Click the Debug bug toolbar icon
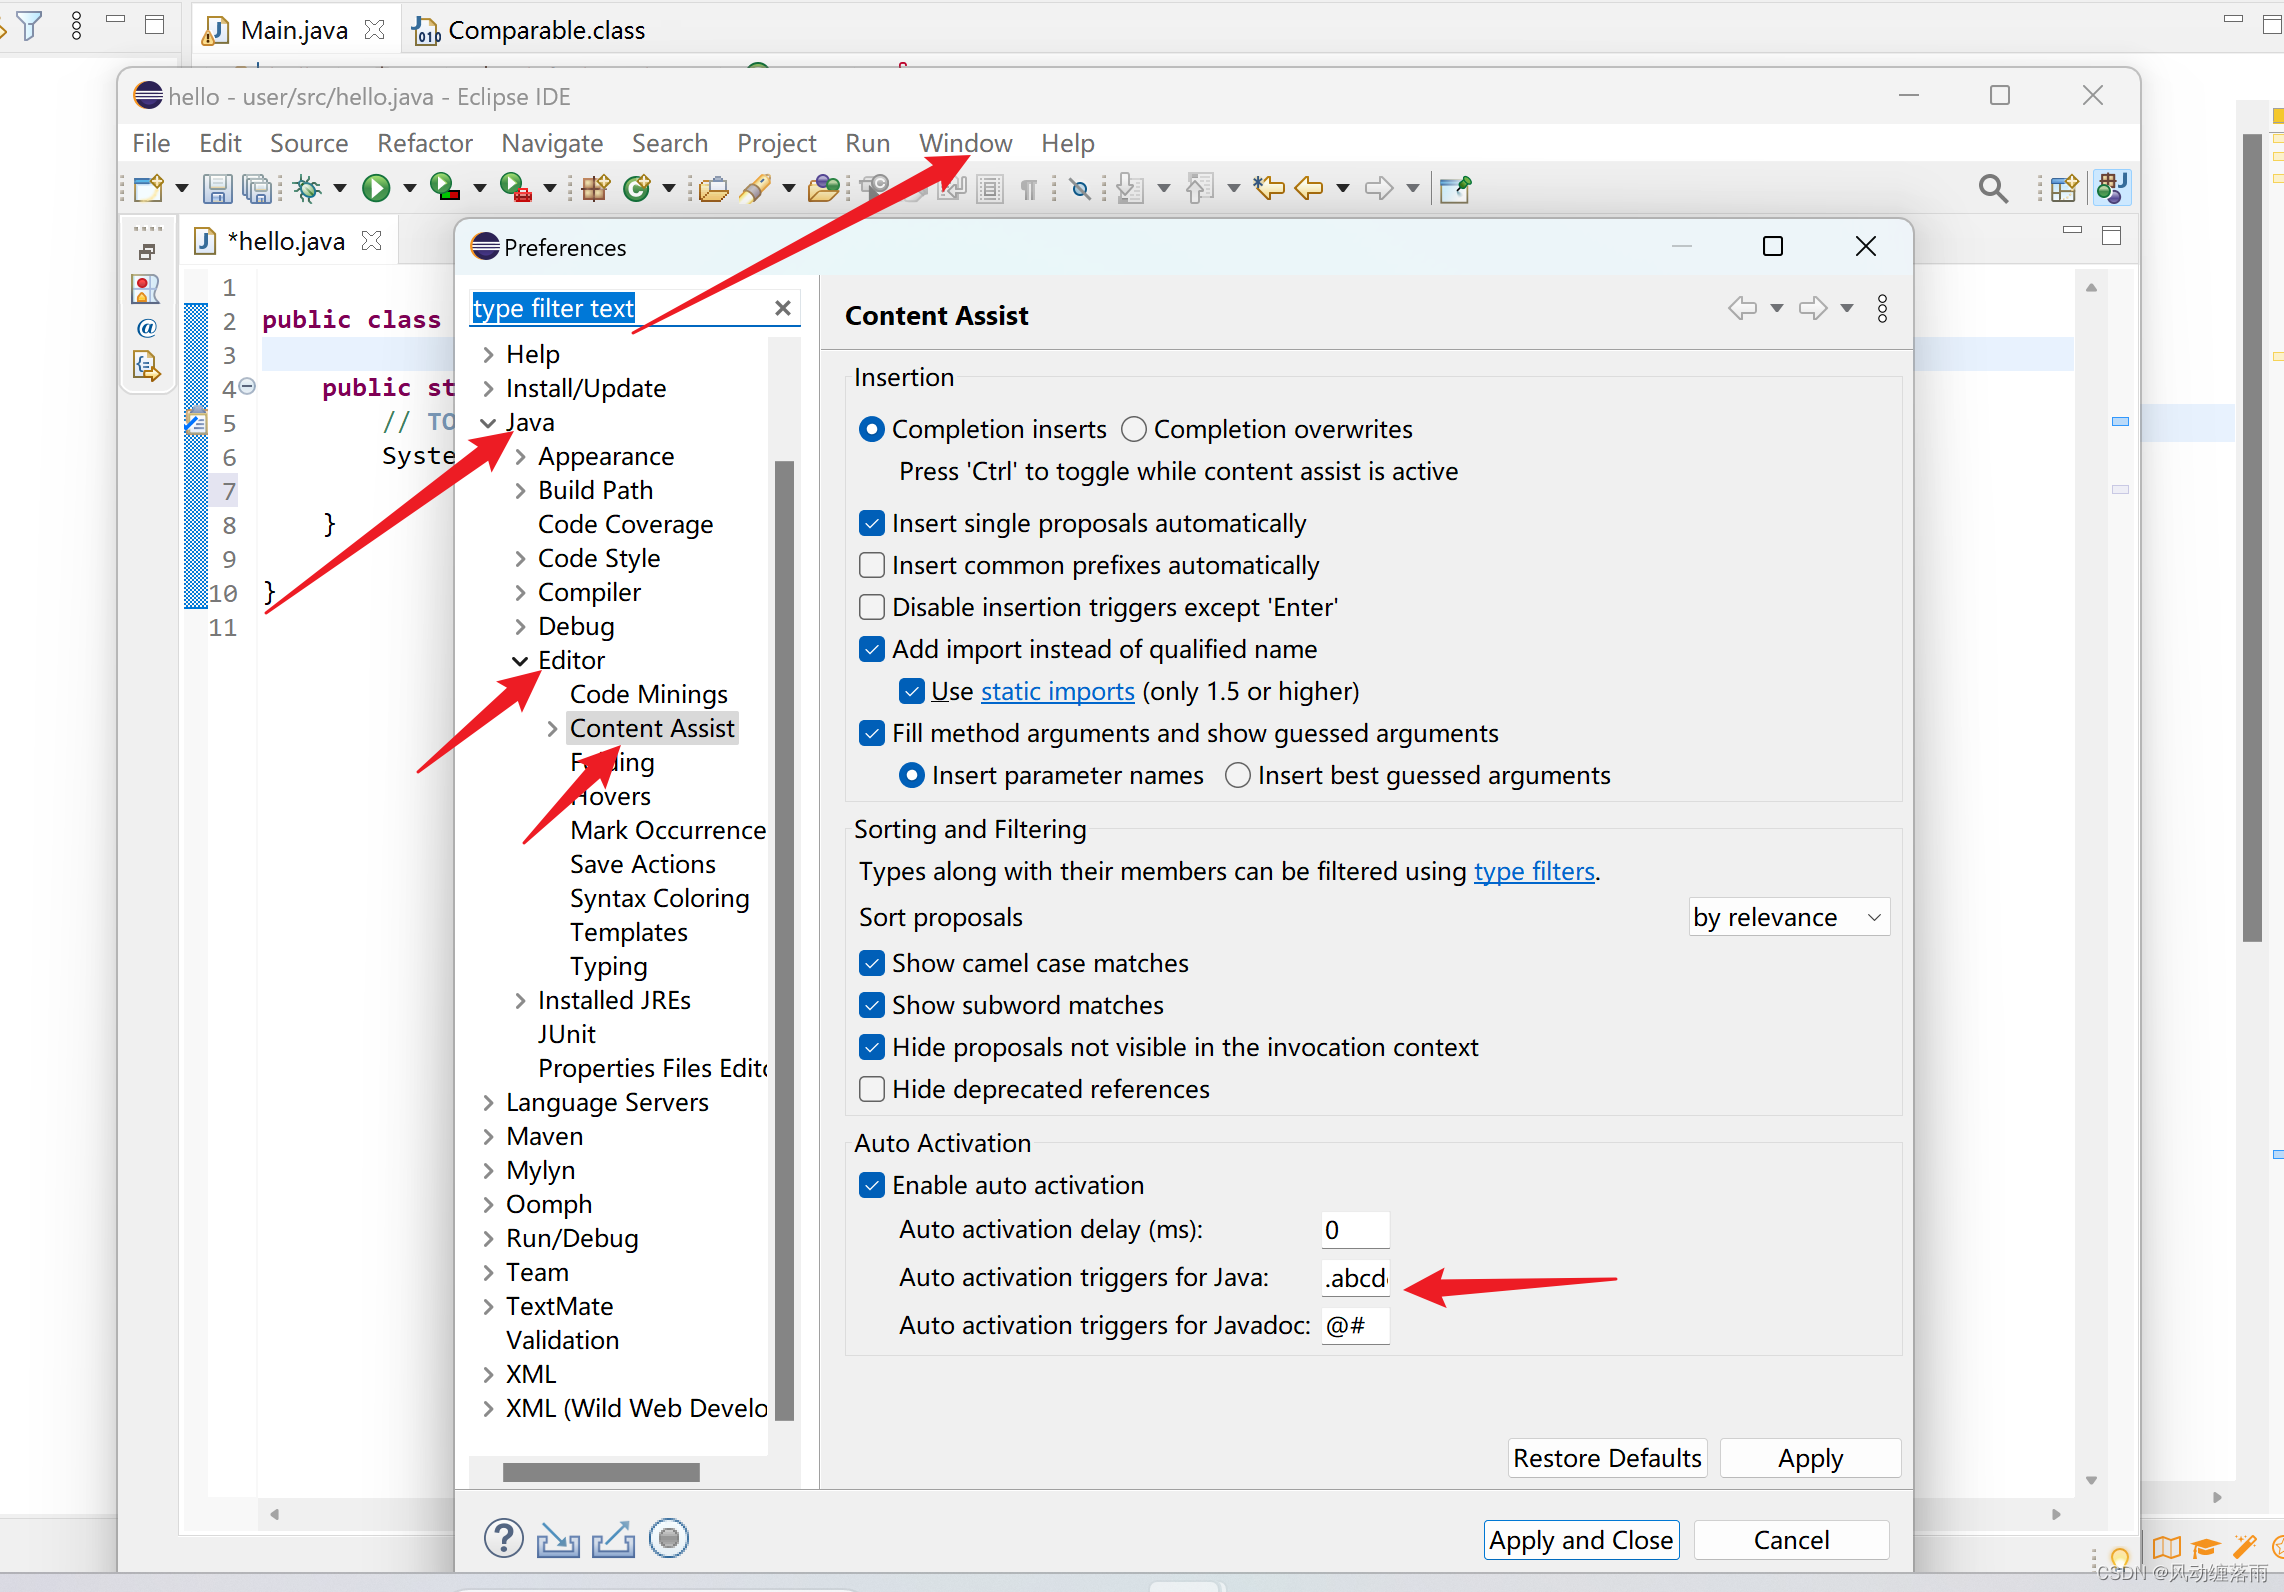The image size is (2284, 1592). [307, 188]
